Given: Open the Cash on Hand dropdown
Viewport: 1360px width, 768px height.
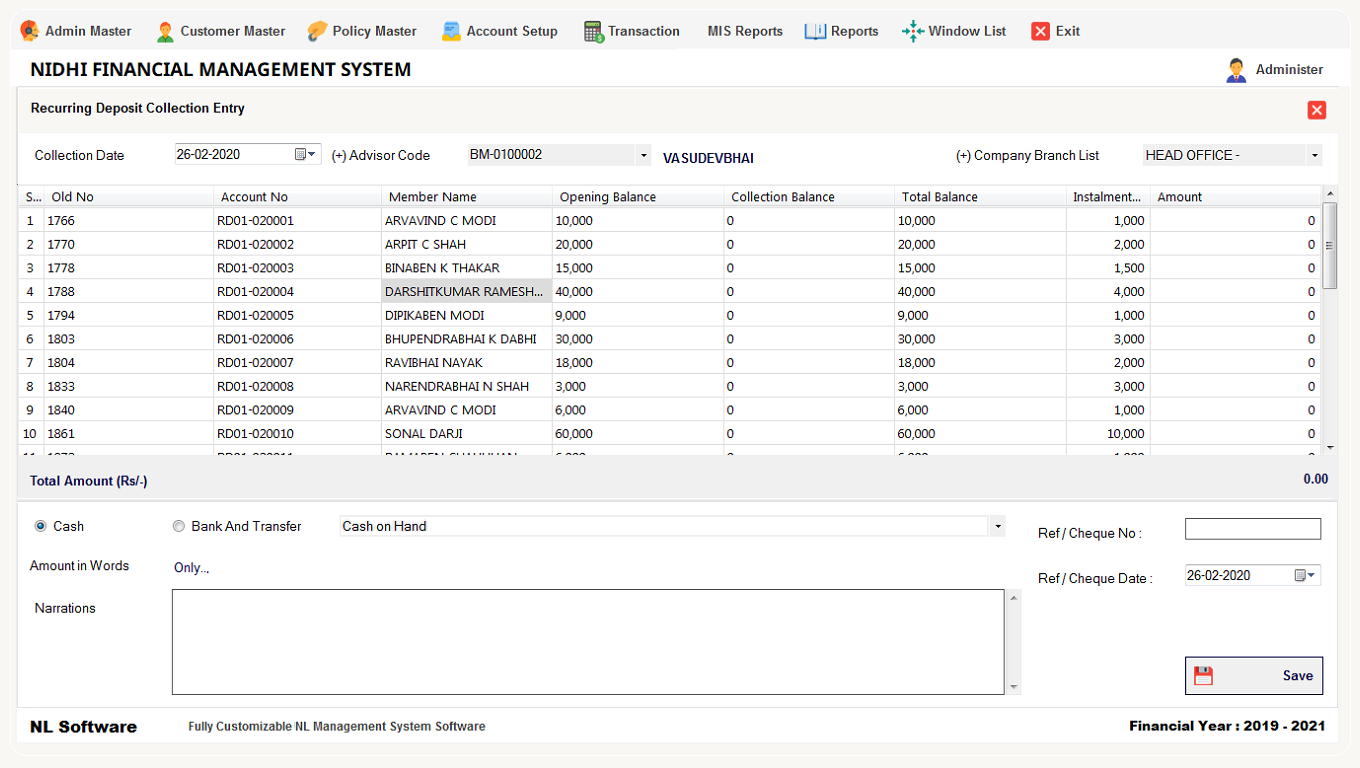Looking at the screenshot, I should click(x=997, y=526).
